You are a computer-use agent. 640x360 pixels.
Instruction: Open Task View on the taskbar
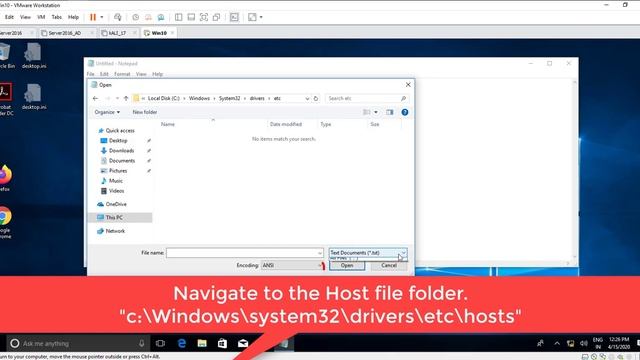pyautogui.click(x=160, y=343)
